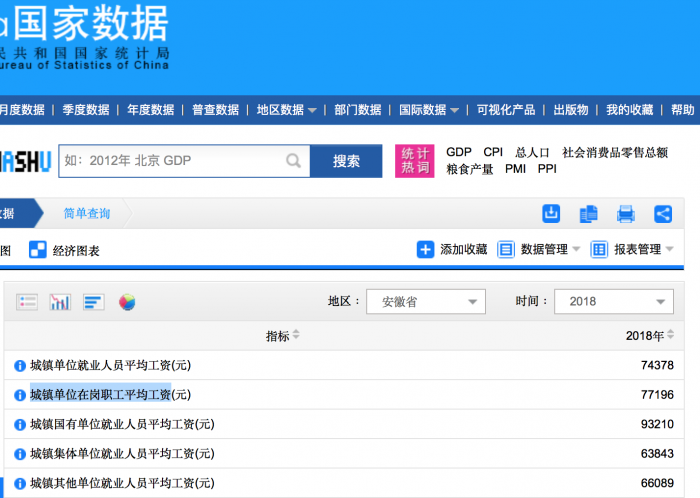Viewport: 700px width, 498px height.
Task: Click the magnifier icon in search box
Action: tap(293, 160)
